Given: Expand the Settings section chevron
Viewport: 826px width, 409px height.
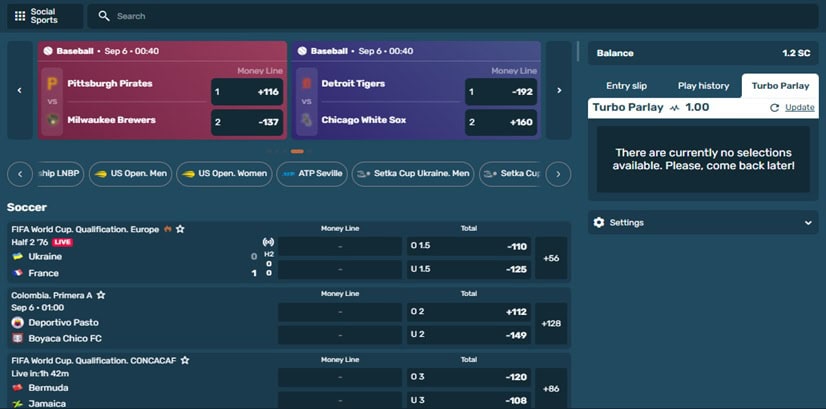Looking at the screenshot, I should [x=808, y=223].
